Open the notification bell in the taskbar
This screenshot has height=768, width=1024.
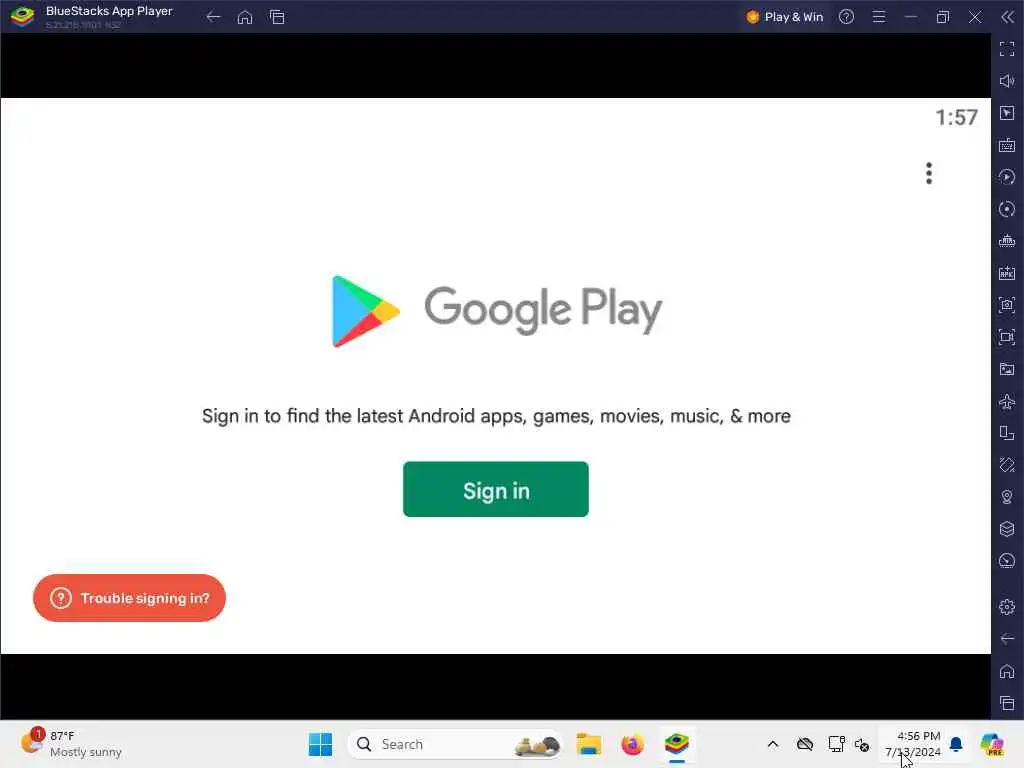[x=956, y=744]
